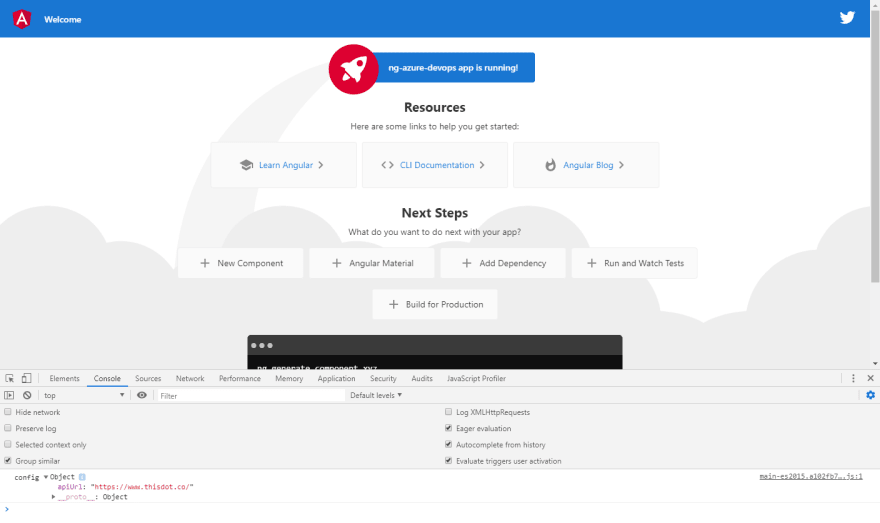Image resolution: width=880 pixels, height=523 pixels.
Task: Click the flame icon beside Angular Blog
Action: pos(551,165)
